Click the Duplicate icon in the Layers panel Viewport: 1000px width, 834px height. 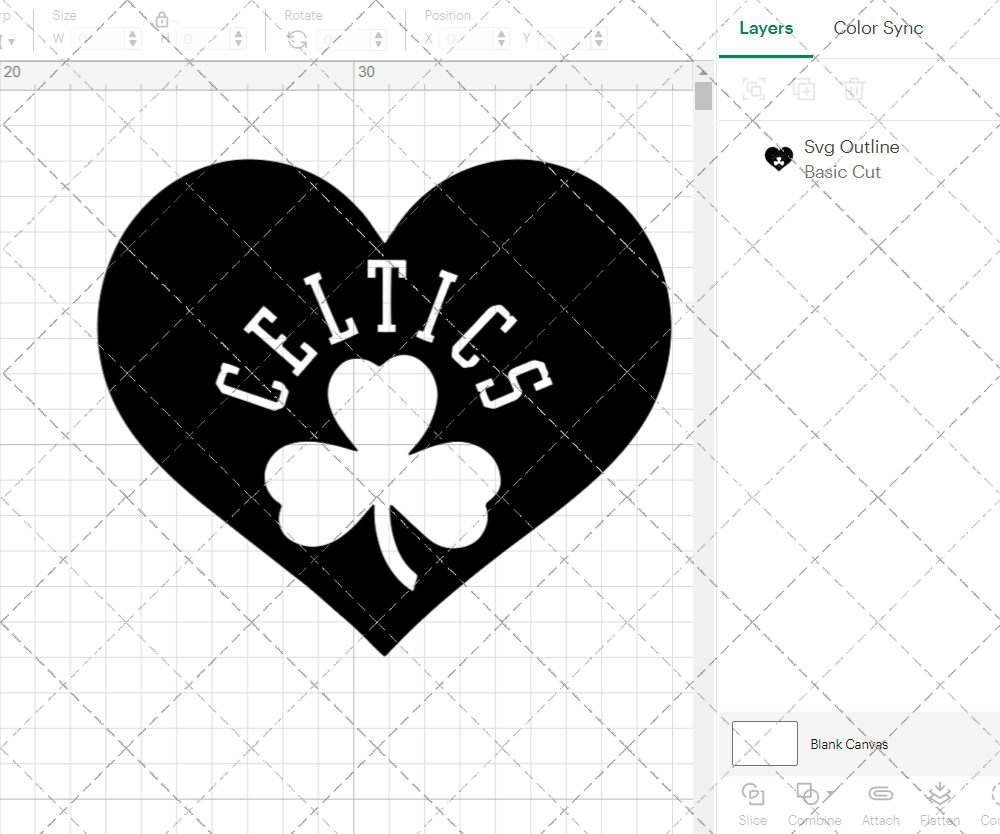[803, 89]
